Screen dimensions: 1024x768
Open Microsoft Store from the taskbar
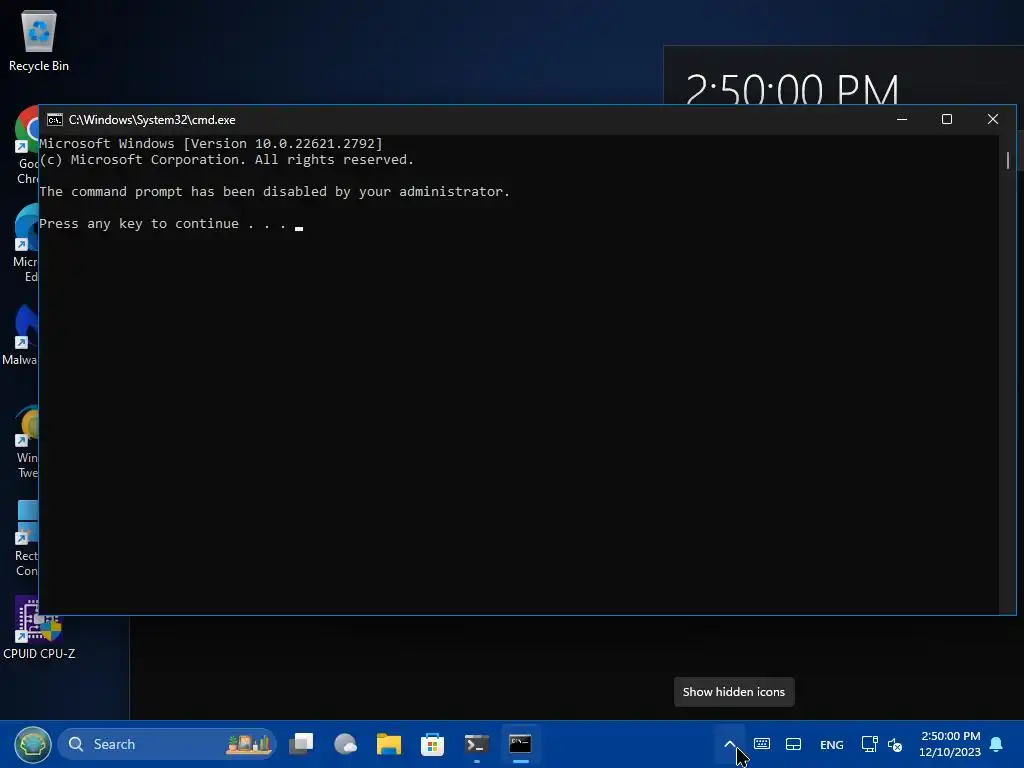click(x=432, y=744)
